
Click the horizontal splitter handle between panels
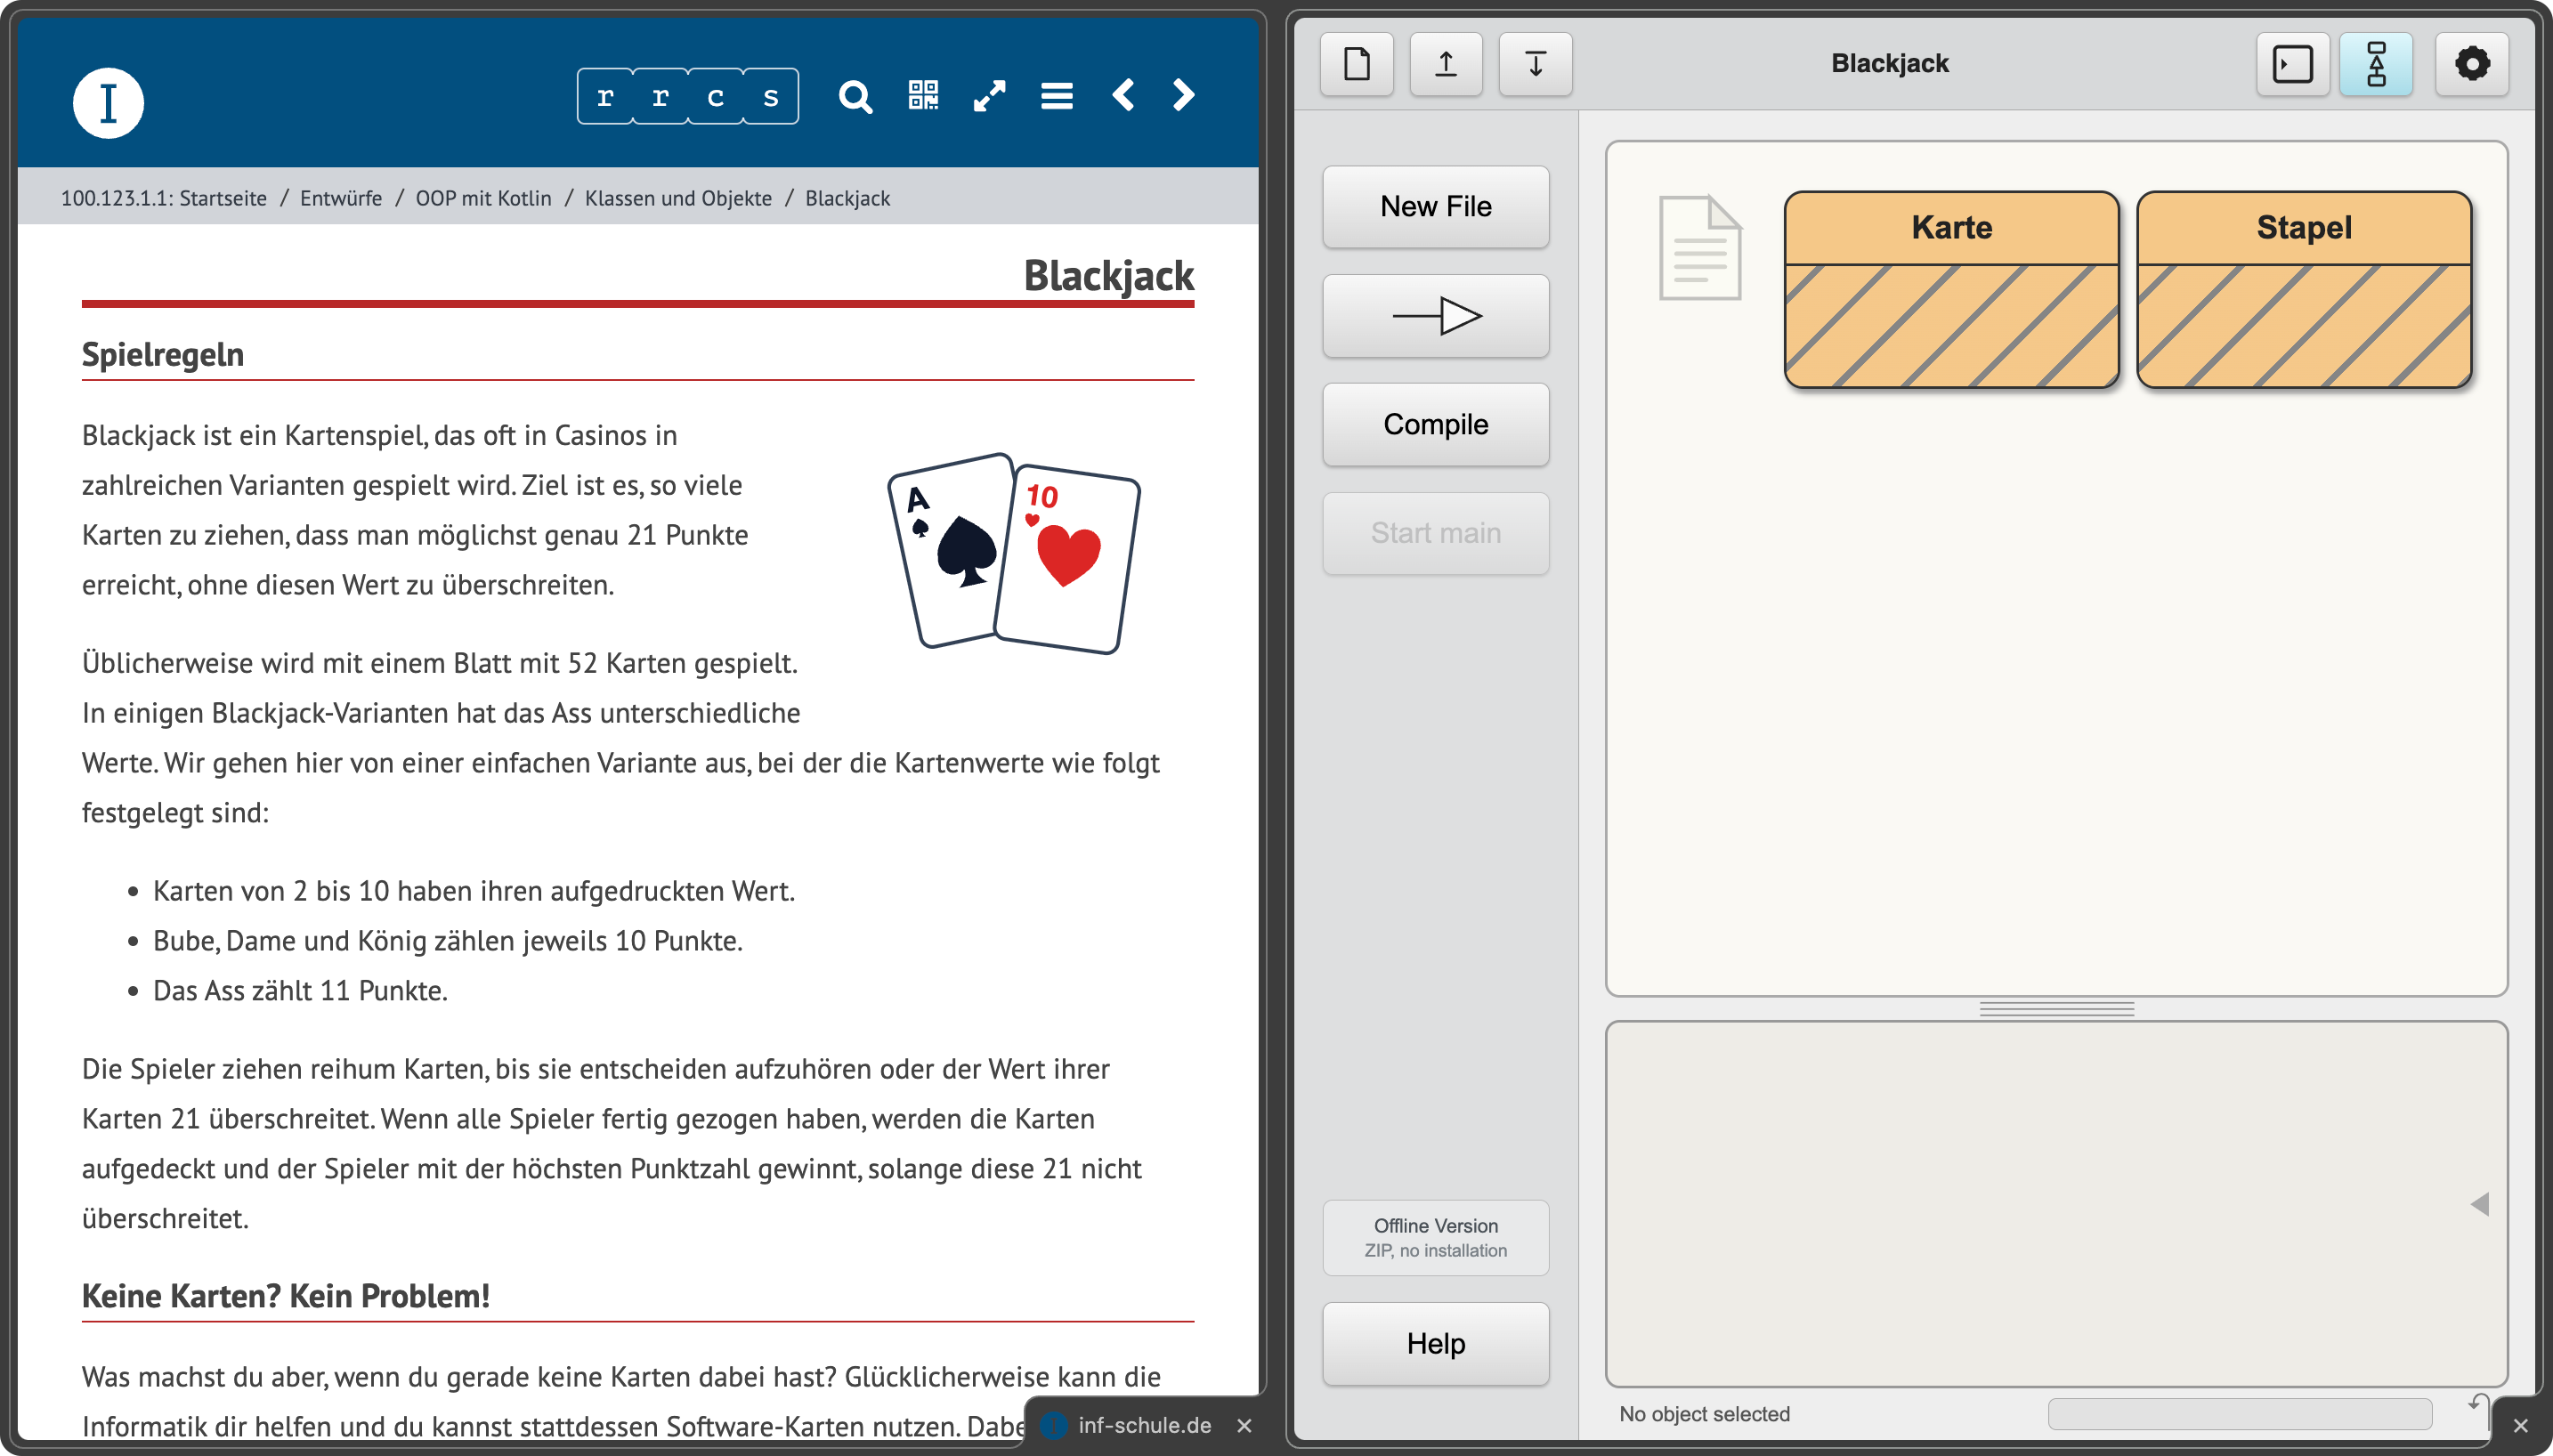(x=2056, y=1009)
